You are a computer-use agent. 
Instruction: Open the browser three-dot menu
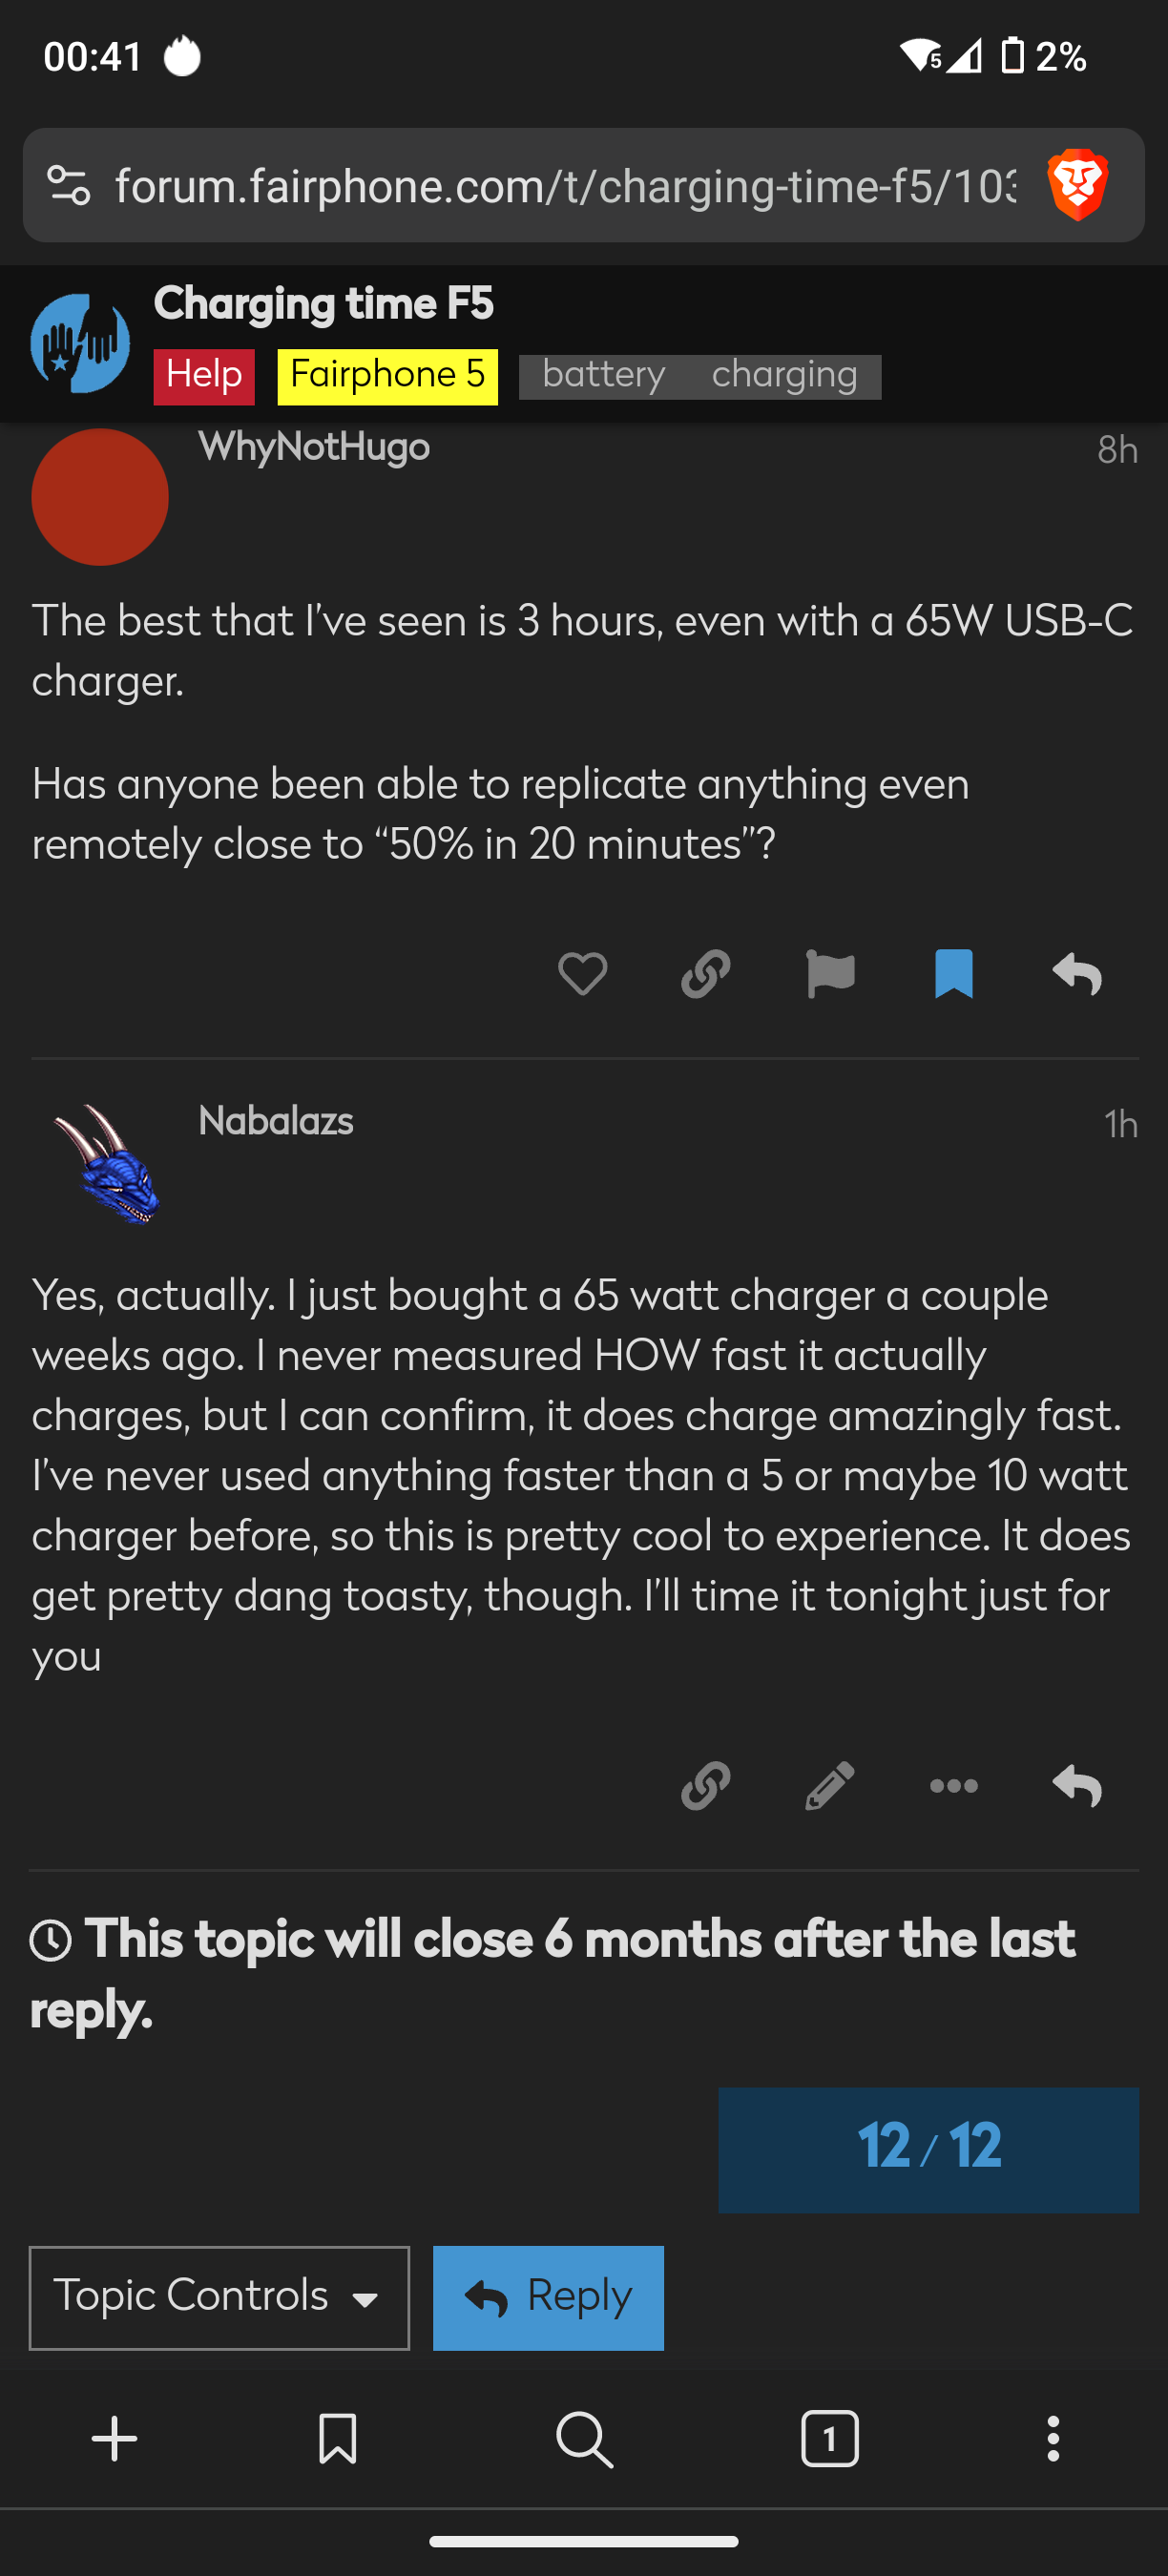click(x=1052, y=2439)
